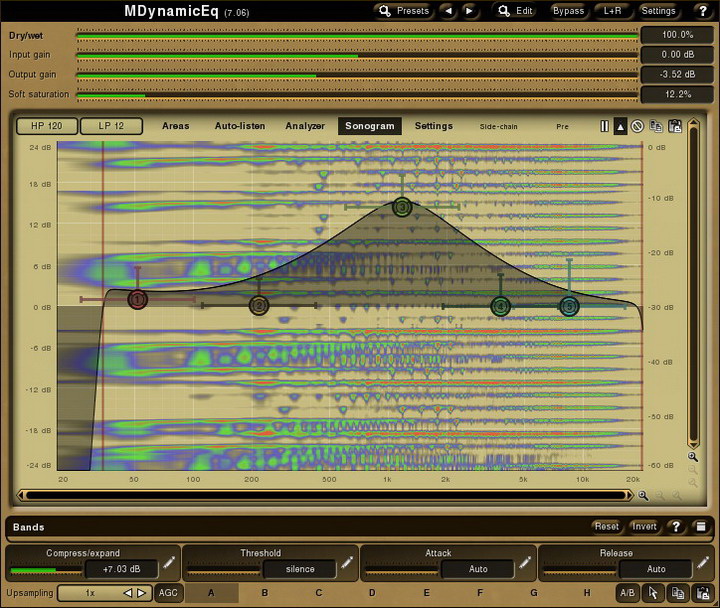Open the graph Settings tab

pos(433,126)
